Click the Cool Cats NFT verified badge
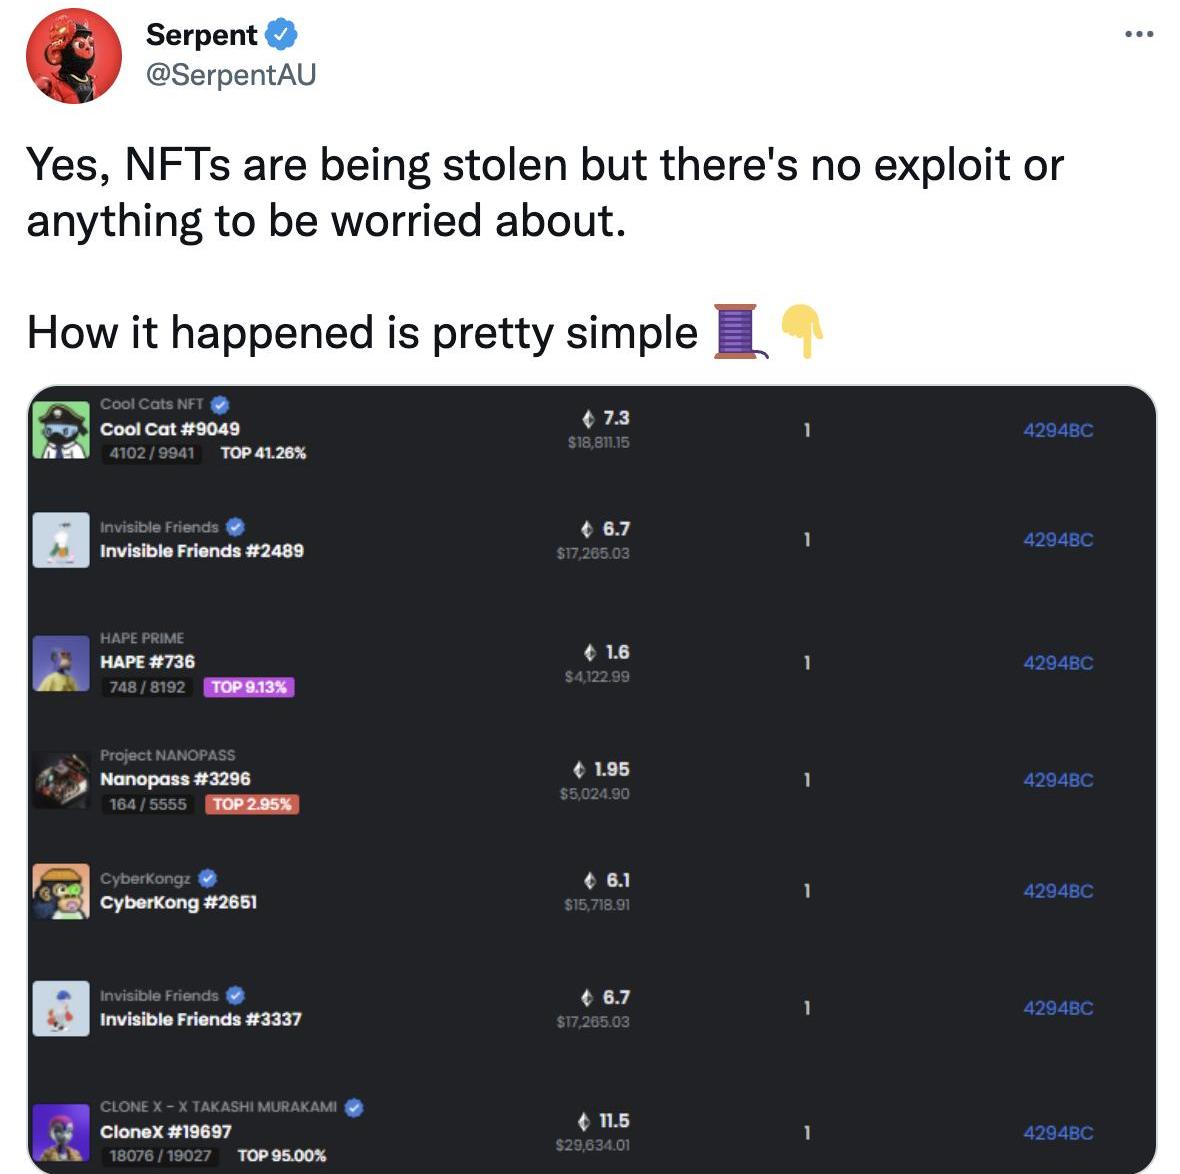The width and height of the screenshot is (1180, 1174). click(221, 404)
